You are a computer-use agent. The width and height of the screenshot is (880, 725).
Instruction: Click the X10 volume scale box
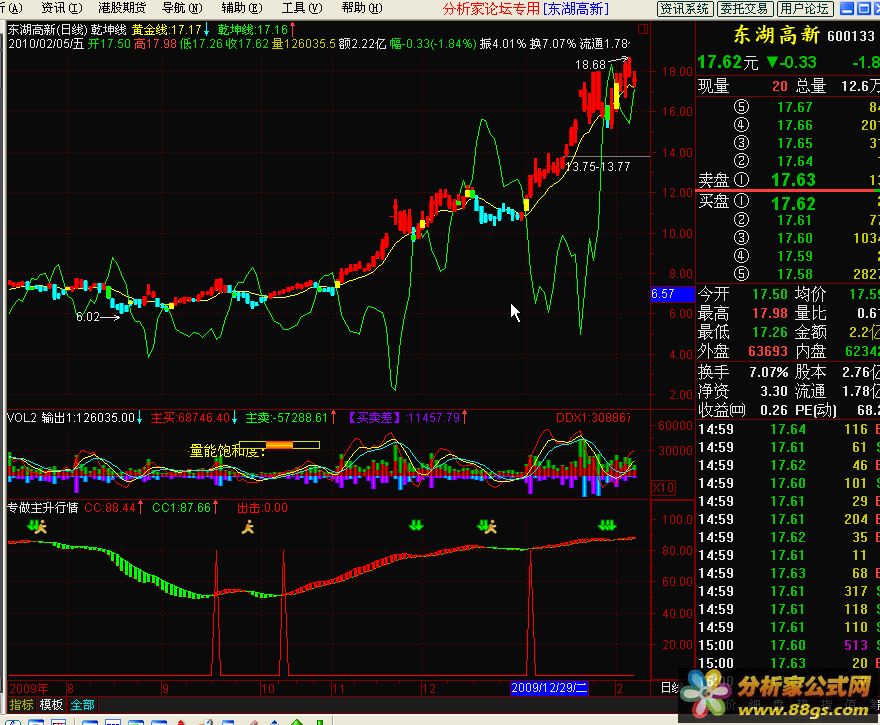tap(663, 488)
